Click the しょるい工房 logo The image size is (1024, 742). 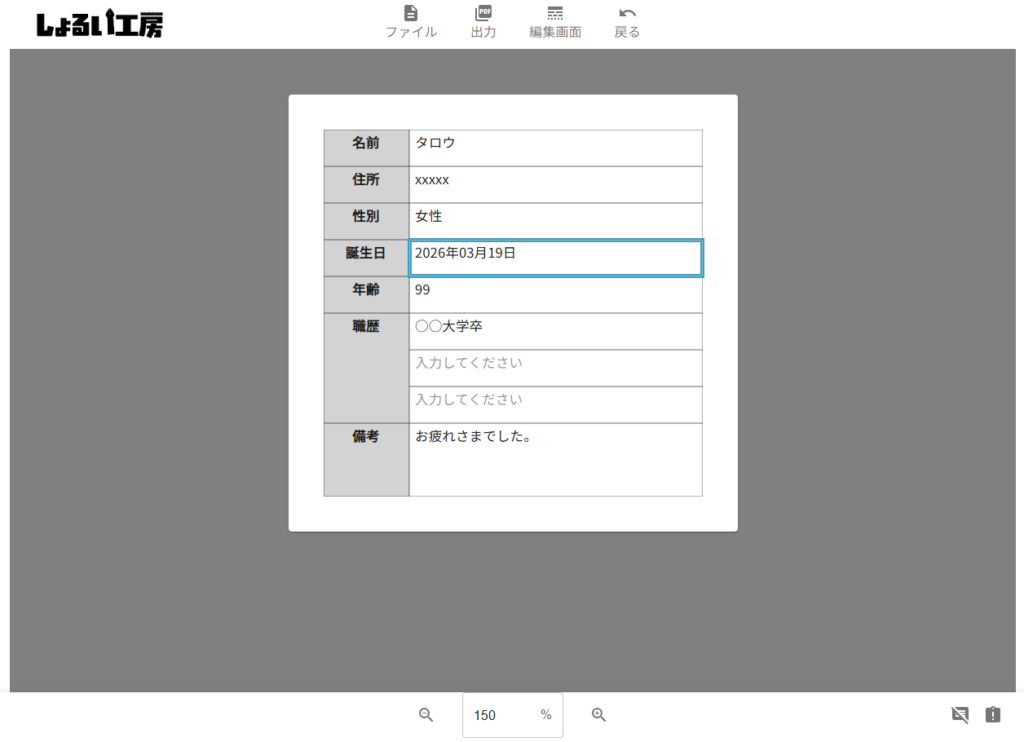click(100, 25)
